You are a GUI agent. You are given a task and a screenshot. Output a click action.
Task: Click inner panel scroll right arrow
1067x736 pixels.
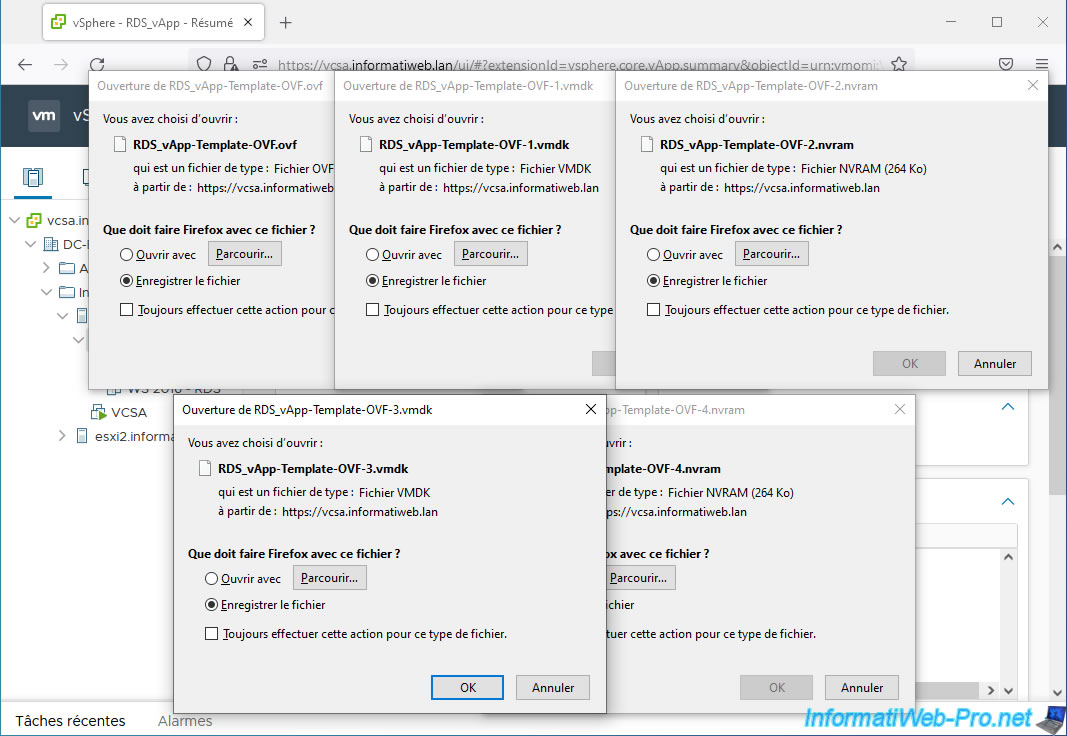[991, 690]
